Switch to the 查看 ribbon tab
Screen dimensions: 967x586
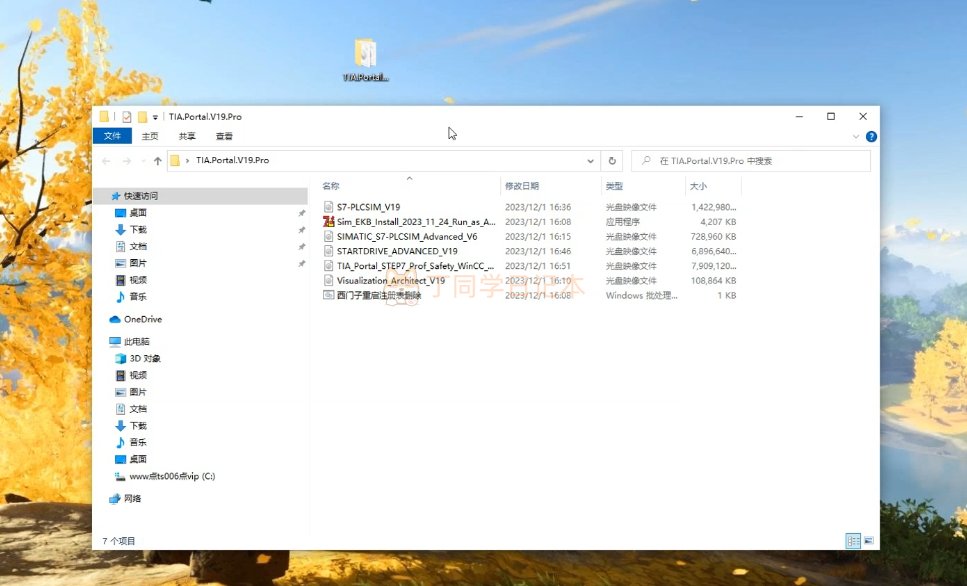click(224, 136)
